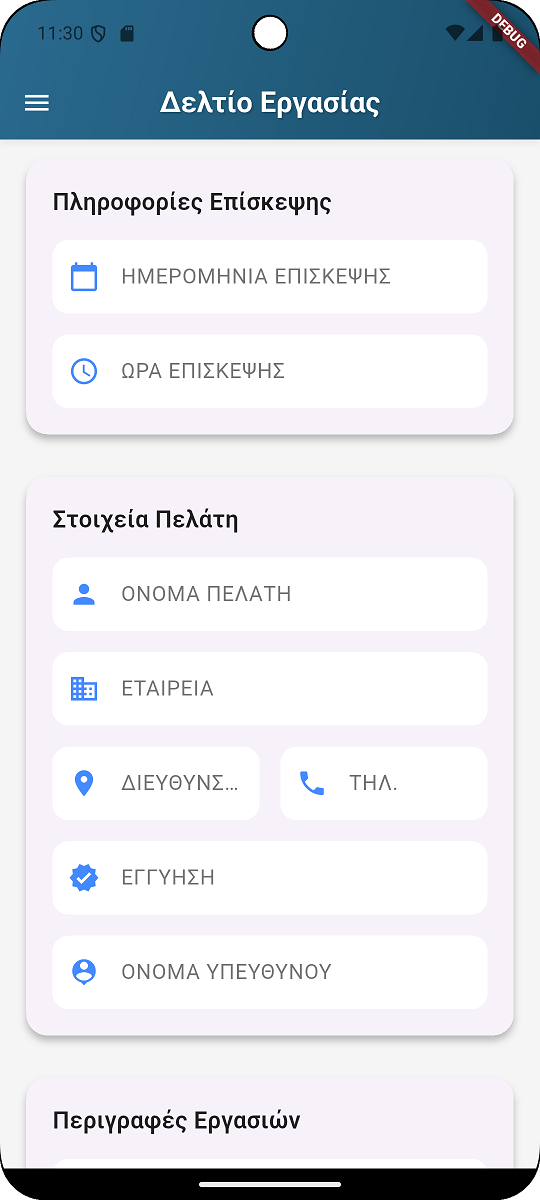Focus the ΟΝΟΜΑ ΥΠΕΥΘΥΝΟΥ field

pyautogui.click(x=270, y=972)
